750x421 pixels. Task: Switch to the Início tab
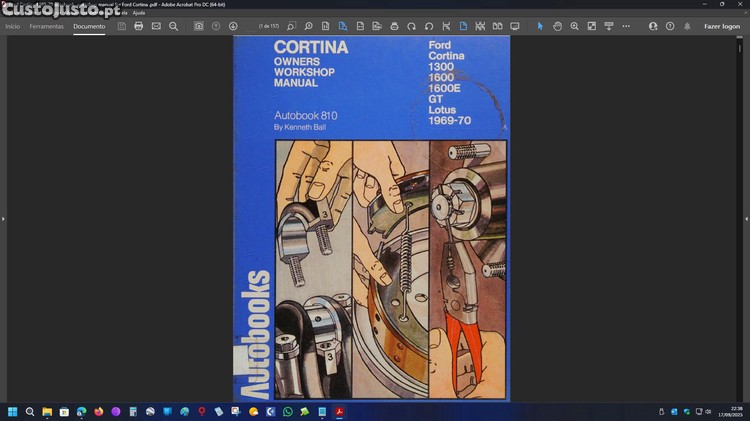point(12,26)
